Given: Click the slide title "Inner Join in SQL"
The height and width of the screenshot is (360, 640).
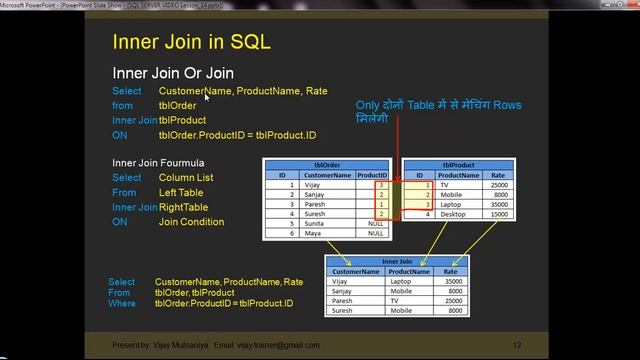Looking at the screenshot, I should click(x=191, y=42).
